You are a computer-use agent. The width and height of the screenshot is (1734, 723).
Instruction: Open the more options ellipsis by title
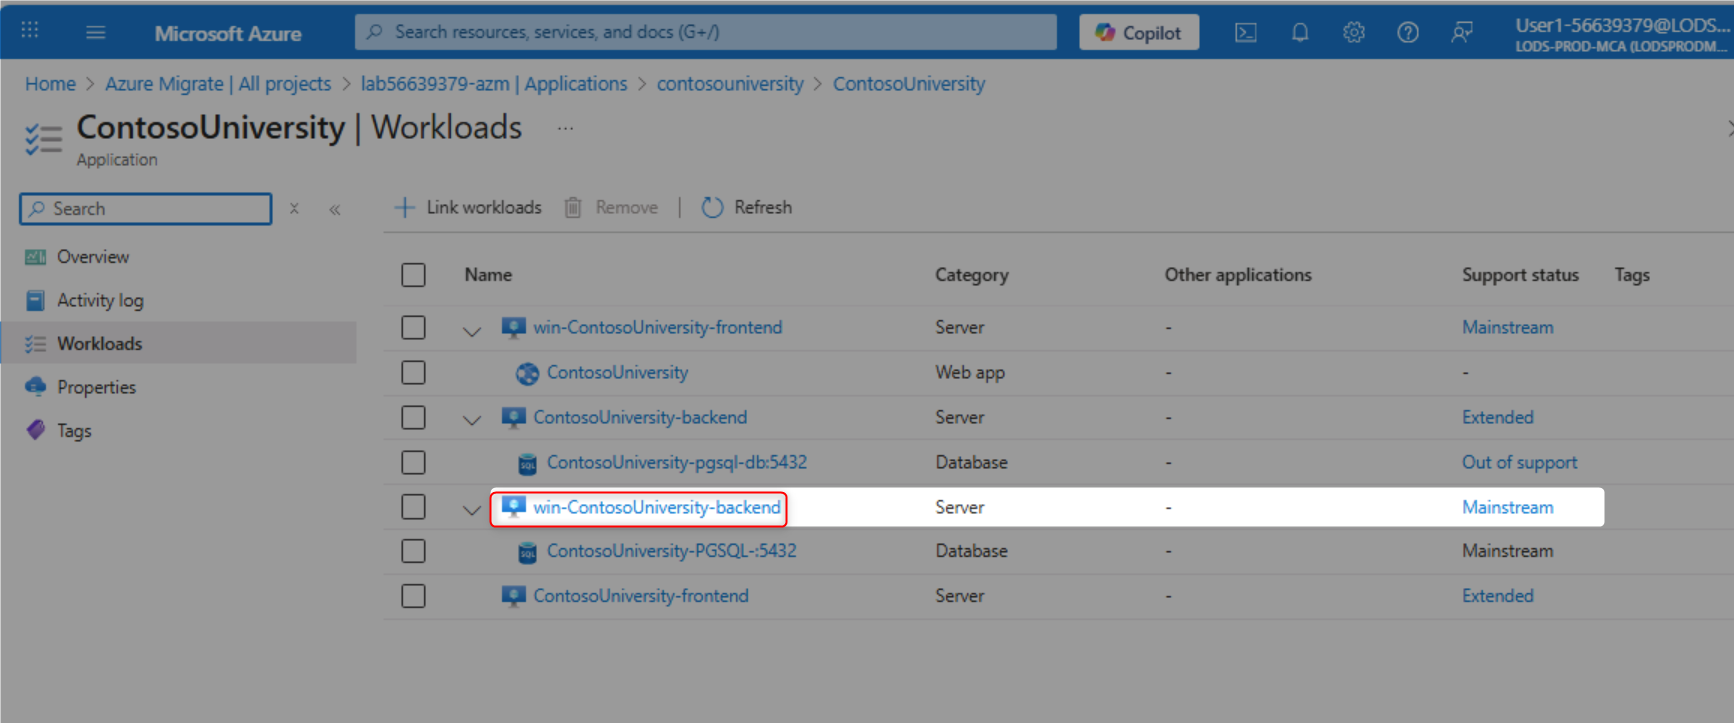click(x=566, y=128)
